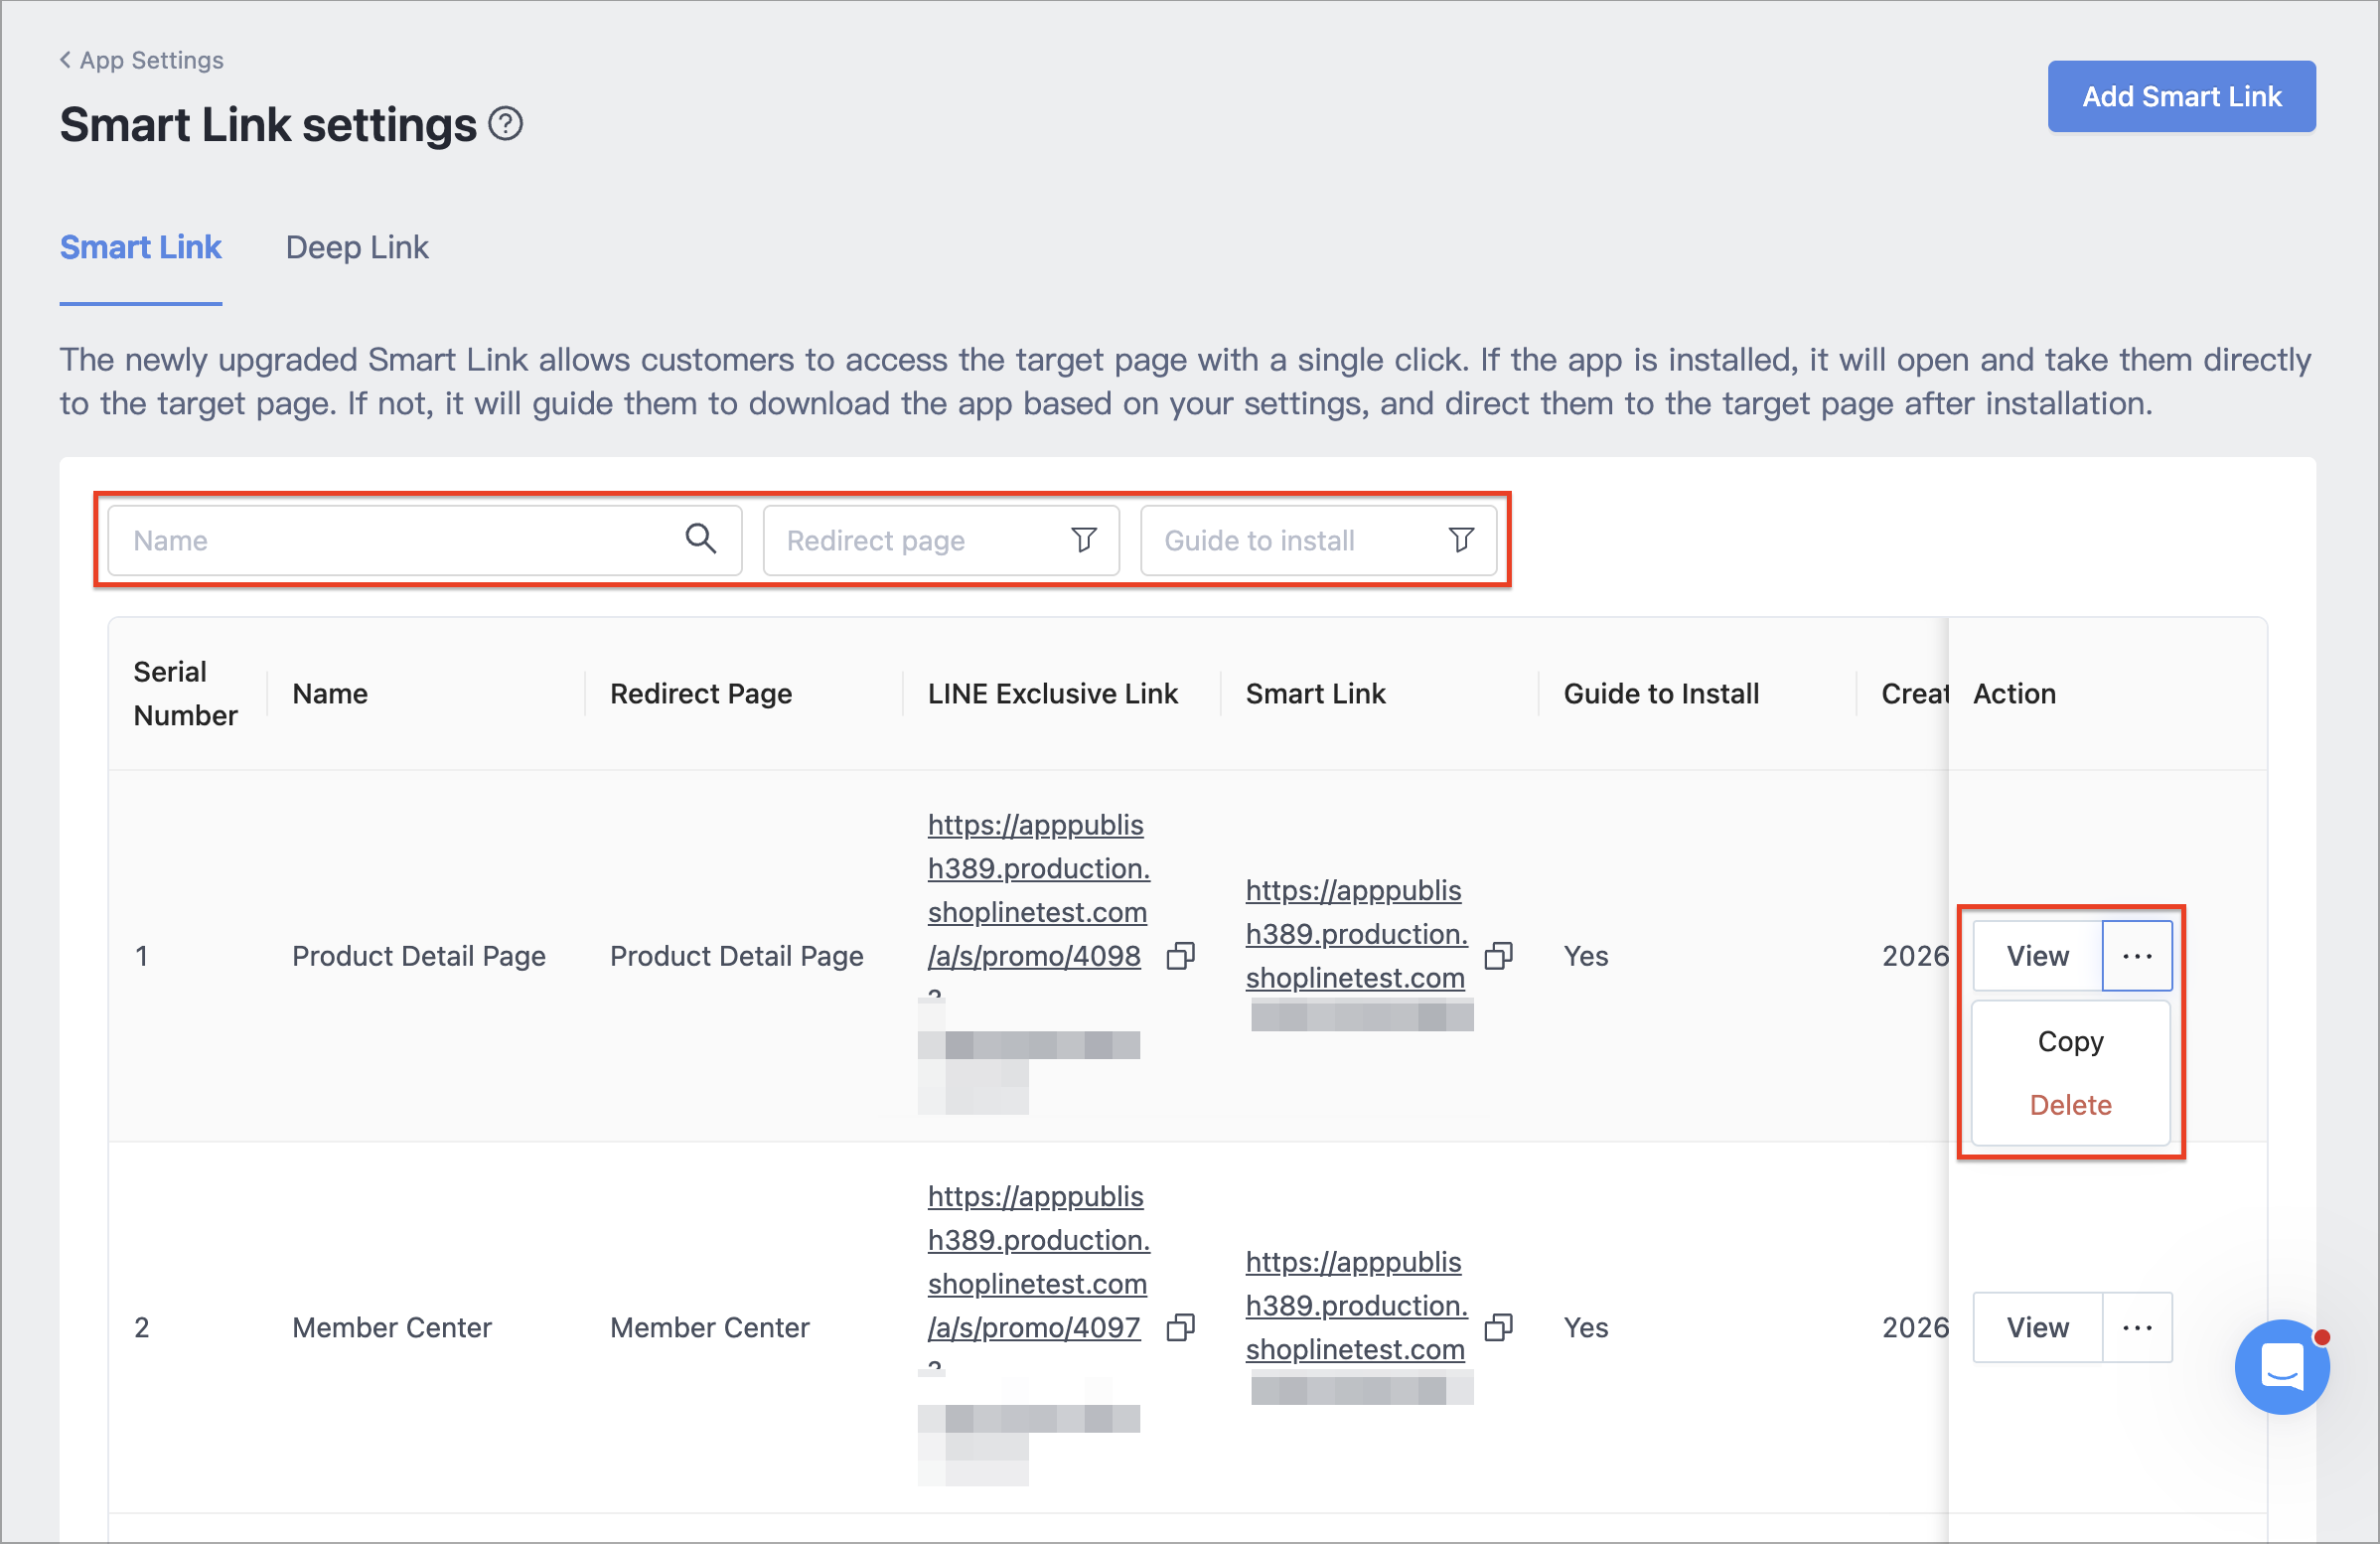View the Product Detail Page smart link
The height and width of the screenshot is (1544, 2380).
pos(2037,956)
